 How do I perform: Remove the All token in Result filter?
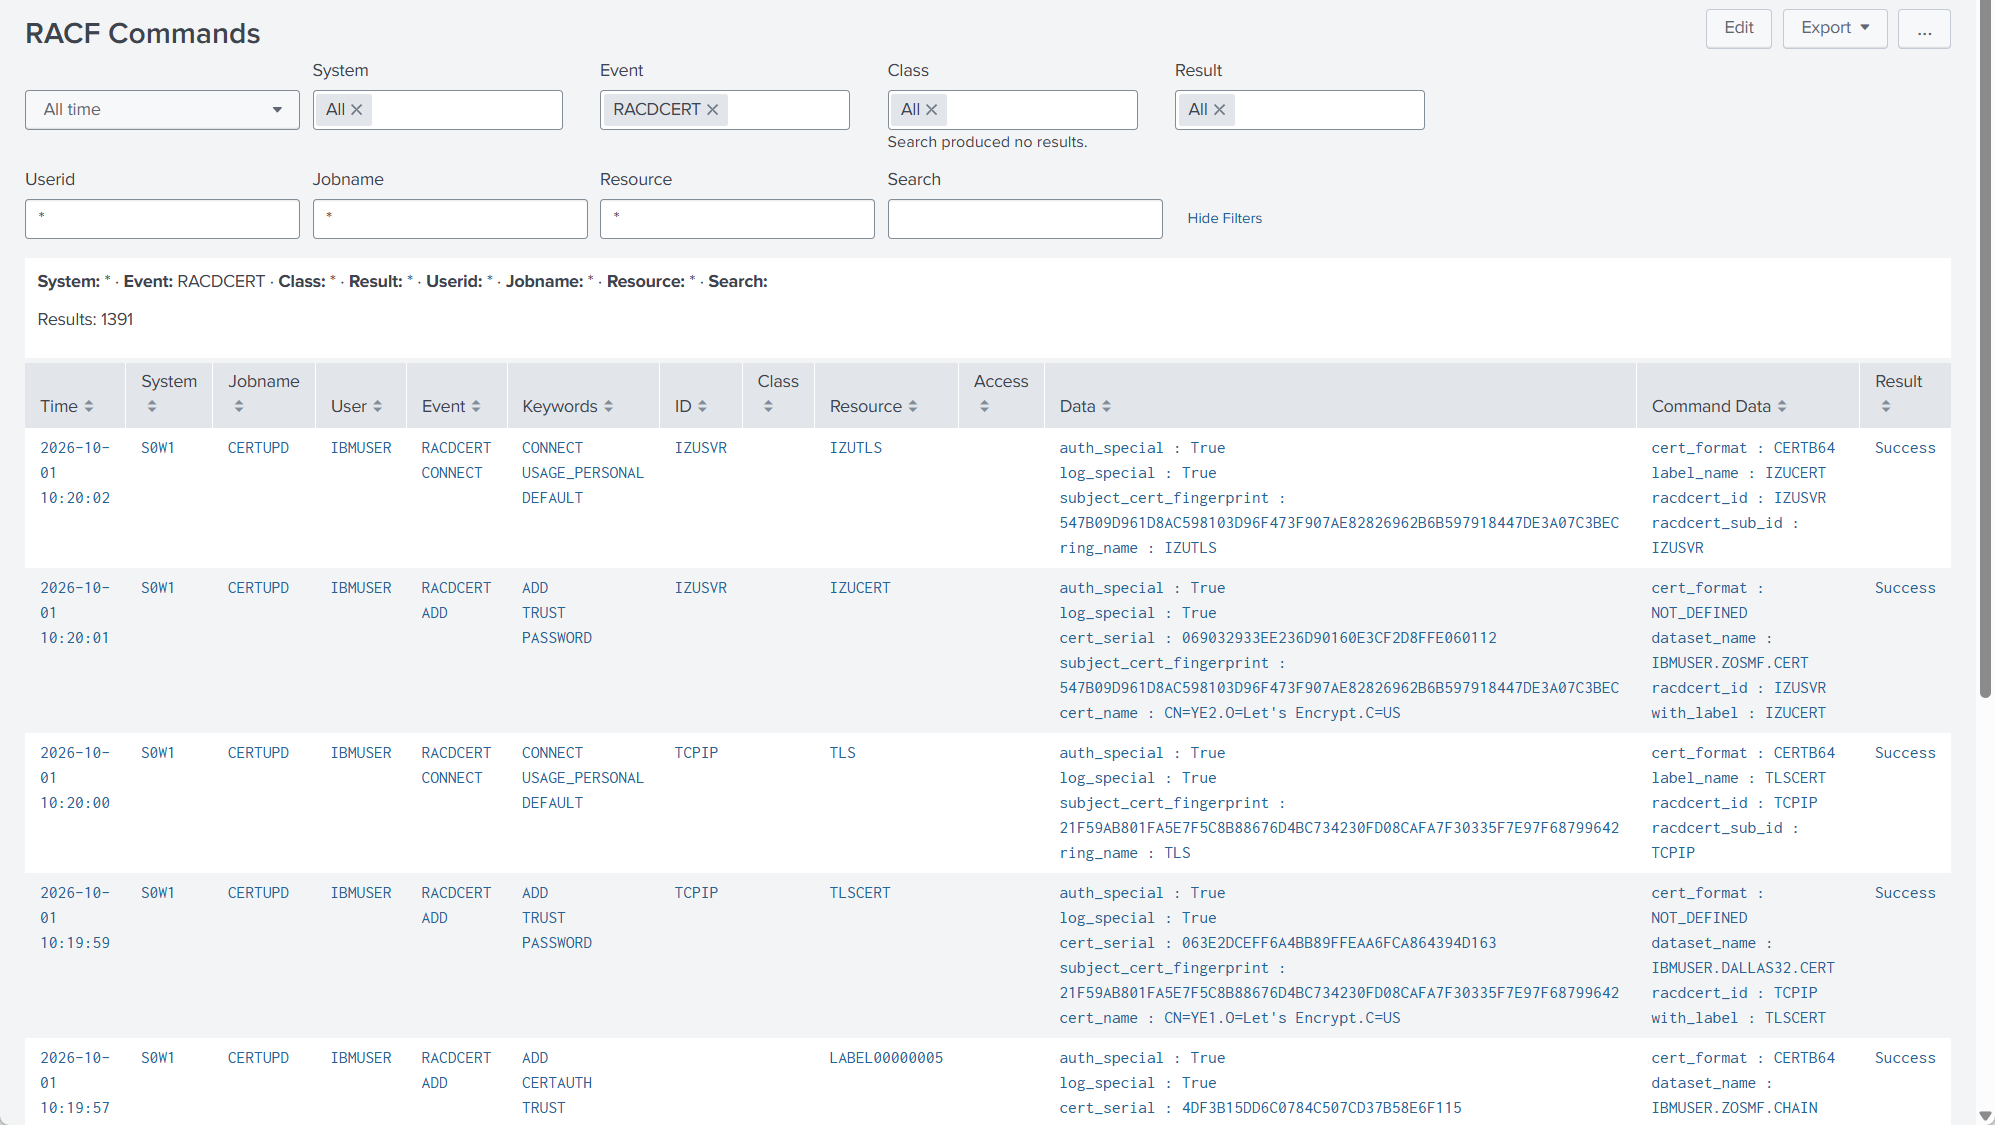pos(1219,110)
